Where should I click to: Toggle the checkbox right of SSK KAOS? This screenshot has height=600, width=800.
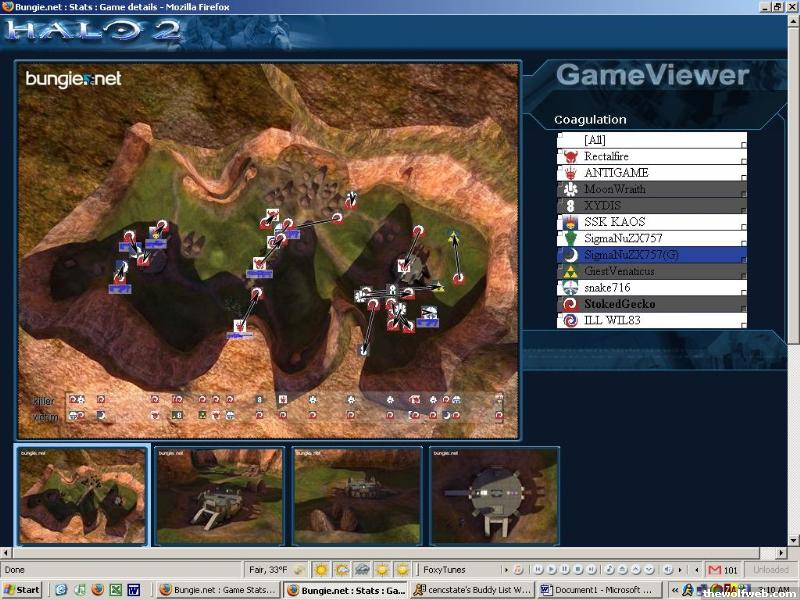coord(743,226)
